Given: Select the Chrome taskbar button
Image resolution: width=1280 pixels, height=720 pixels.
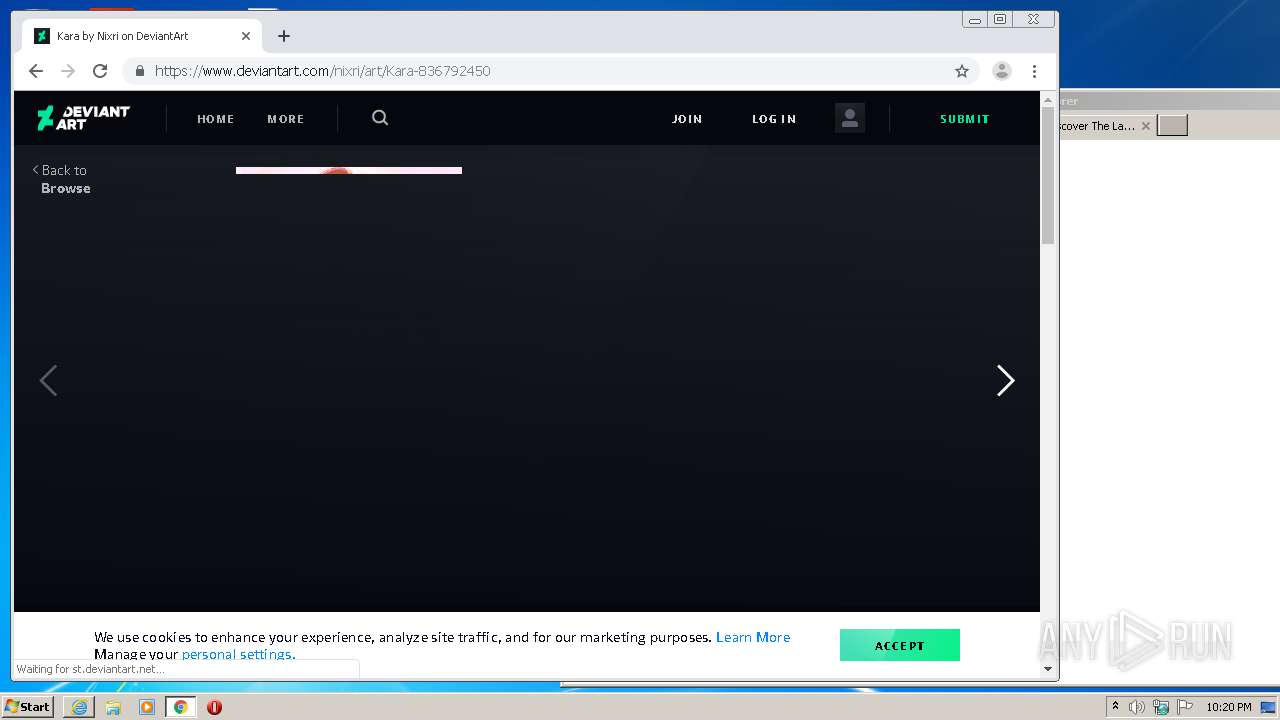Looking at the screenshot, I should pos(181,707).
